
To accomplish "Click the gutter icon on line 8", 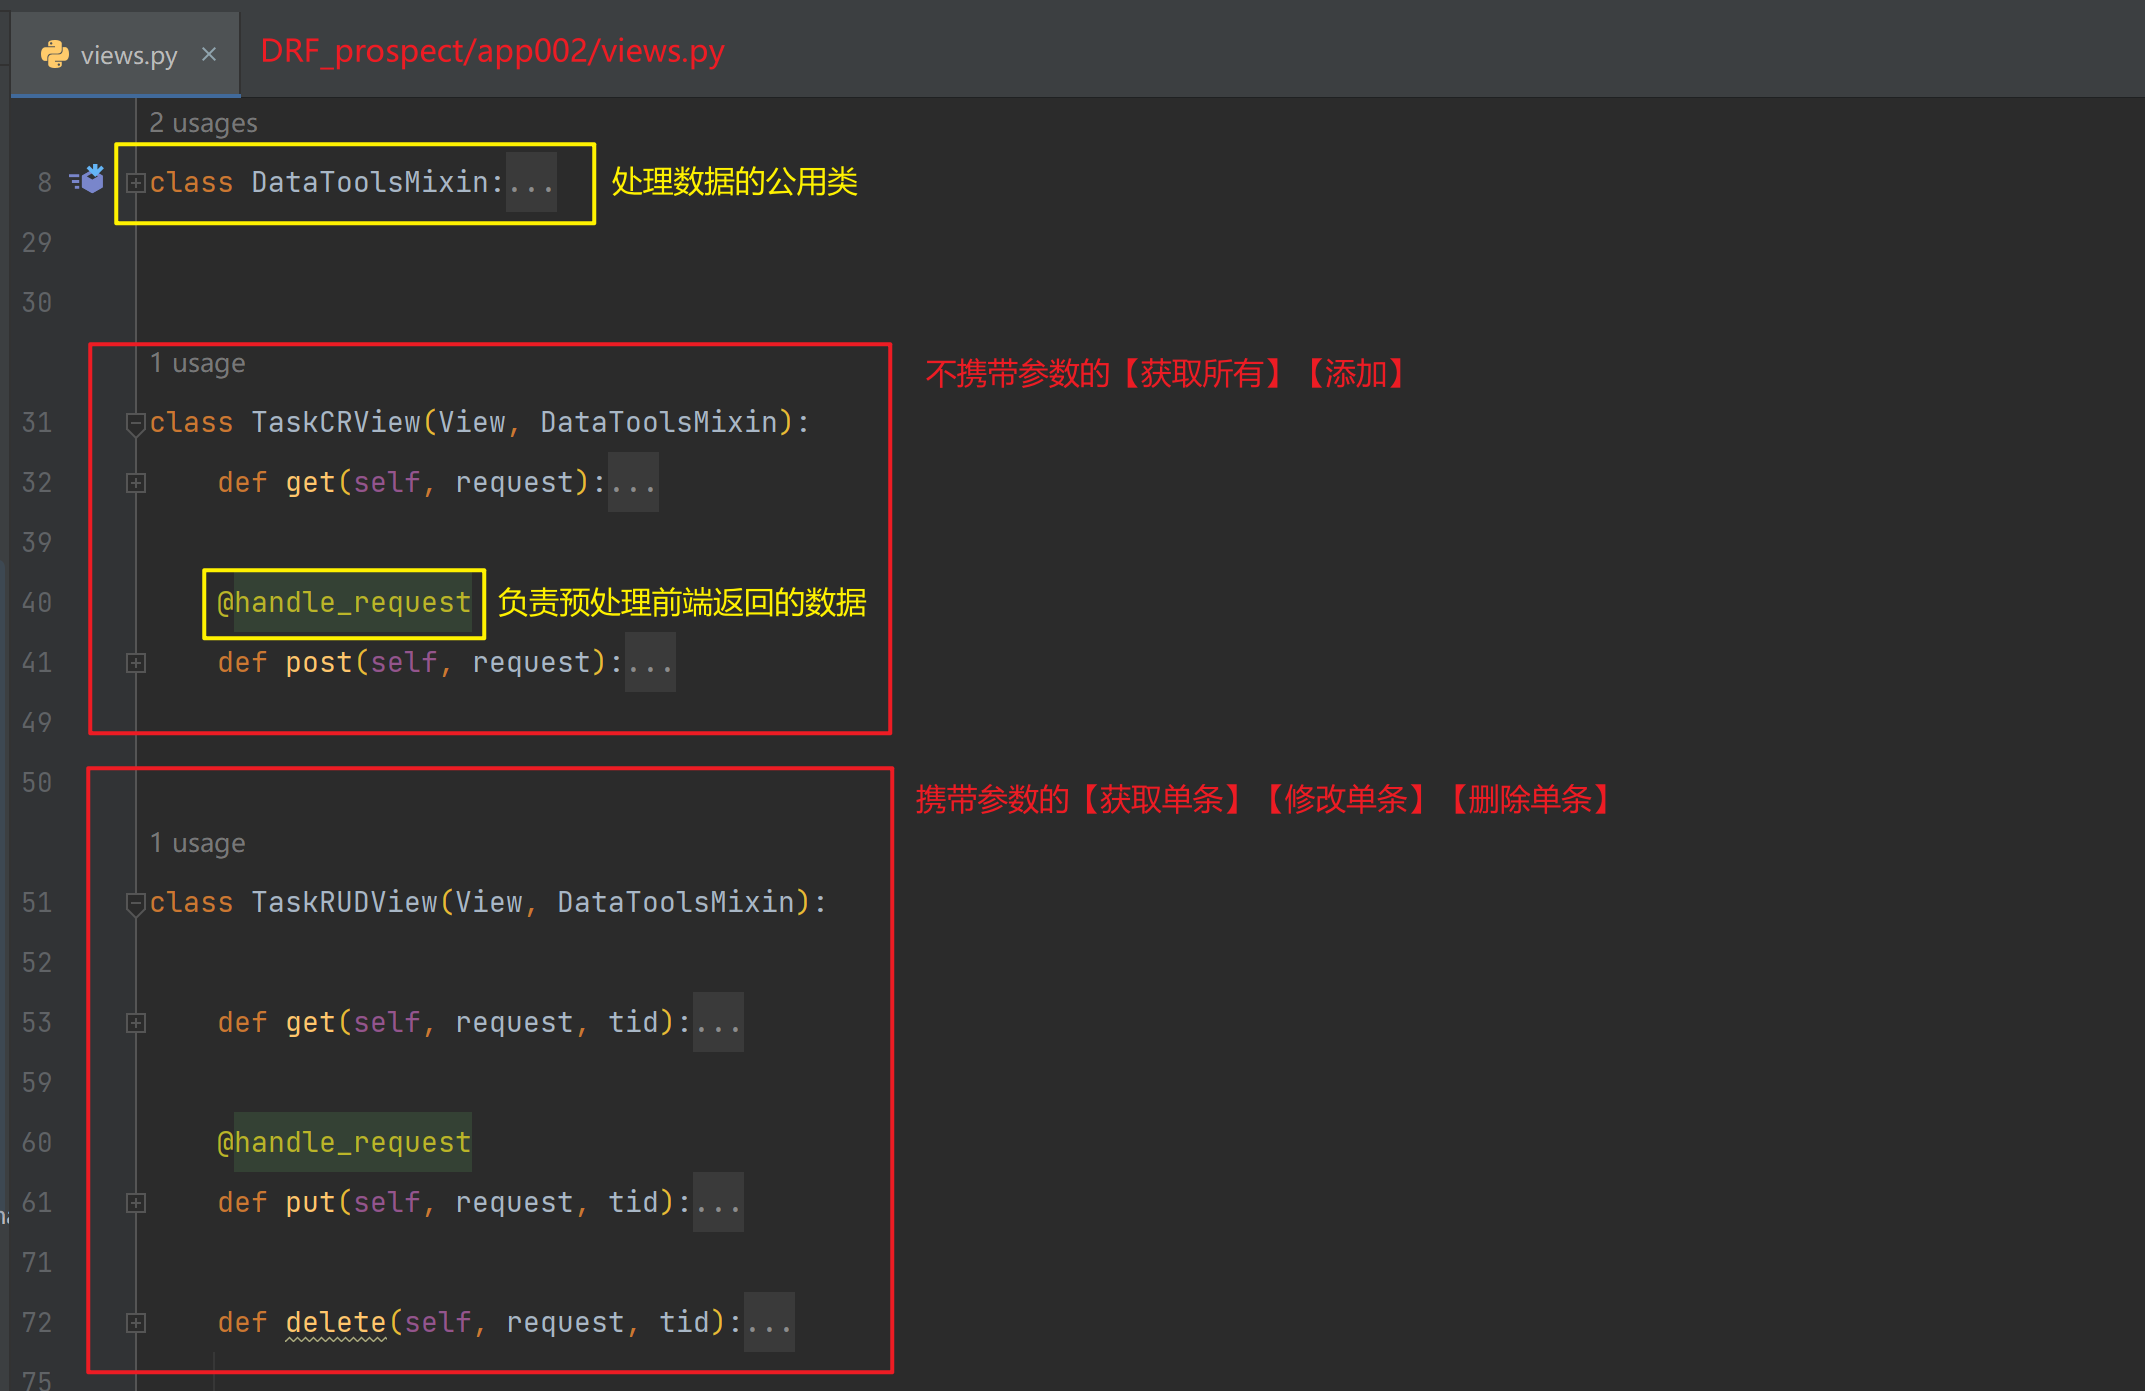I will pyautogui.click(x=88, y=180).
